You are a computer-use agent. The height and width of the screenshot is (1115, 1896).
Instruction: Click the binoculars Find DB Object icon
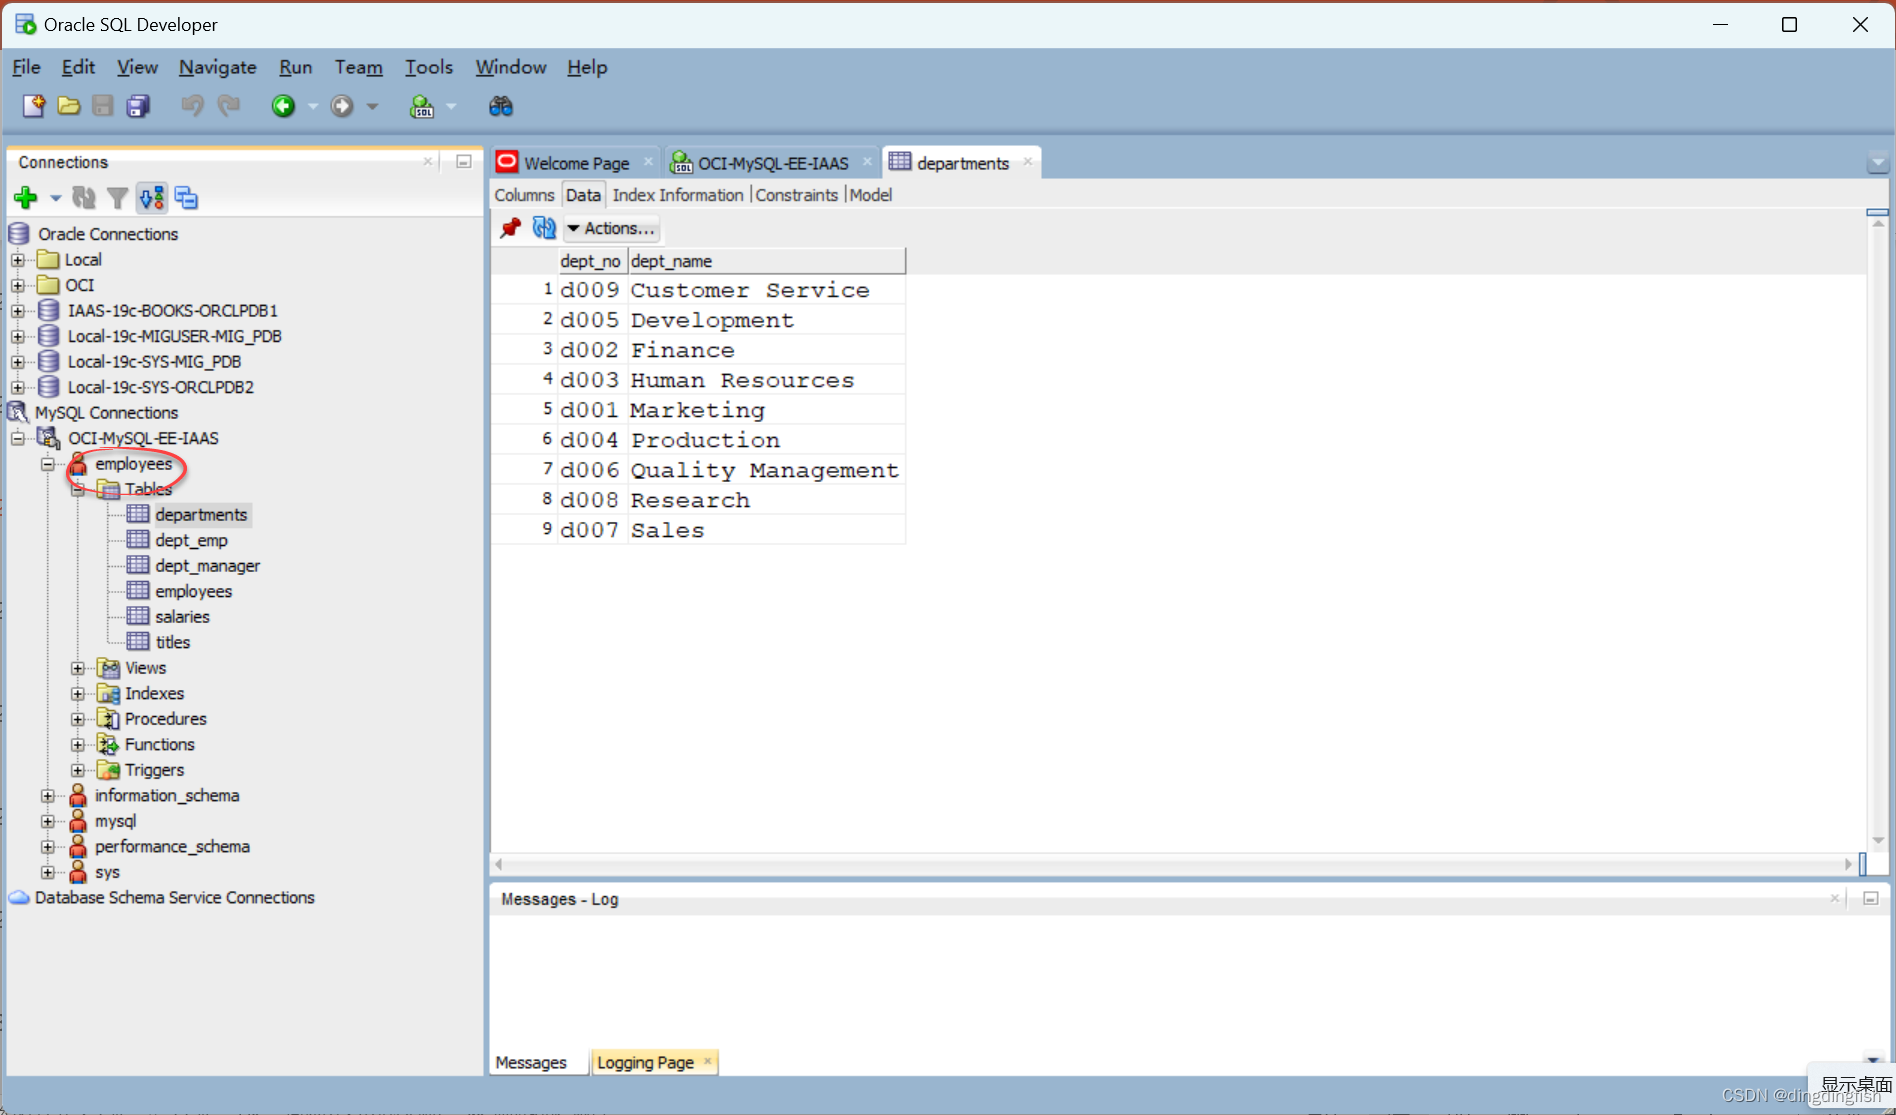pyautogui.click(x=500, y=106)
